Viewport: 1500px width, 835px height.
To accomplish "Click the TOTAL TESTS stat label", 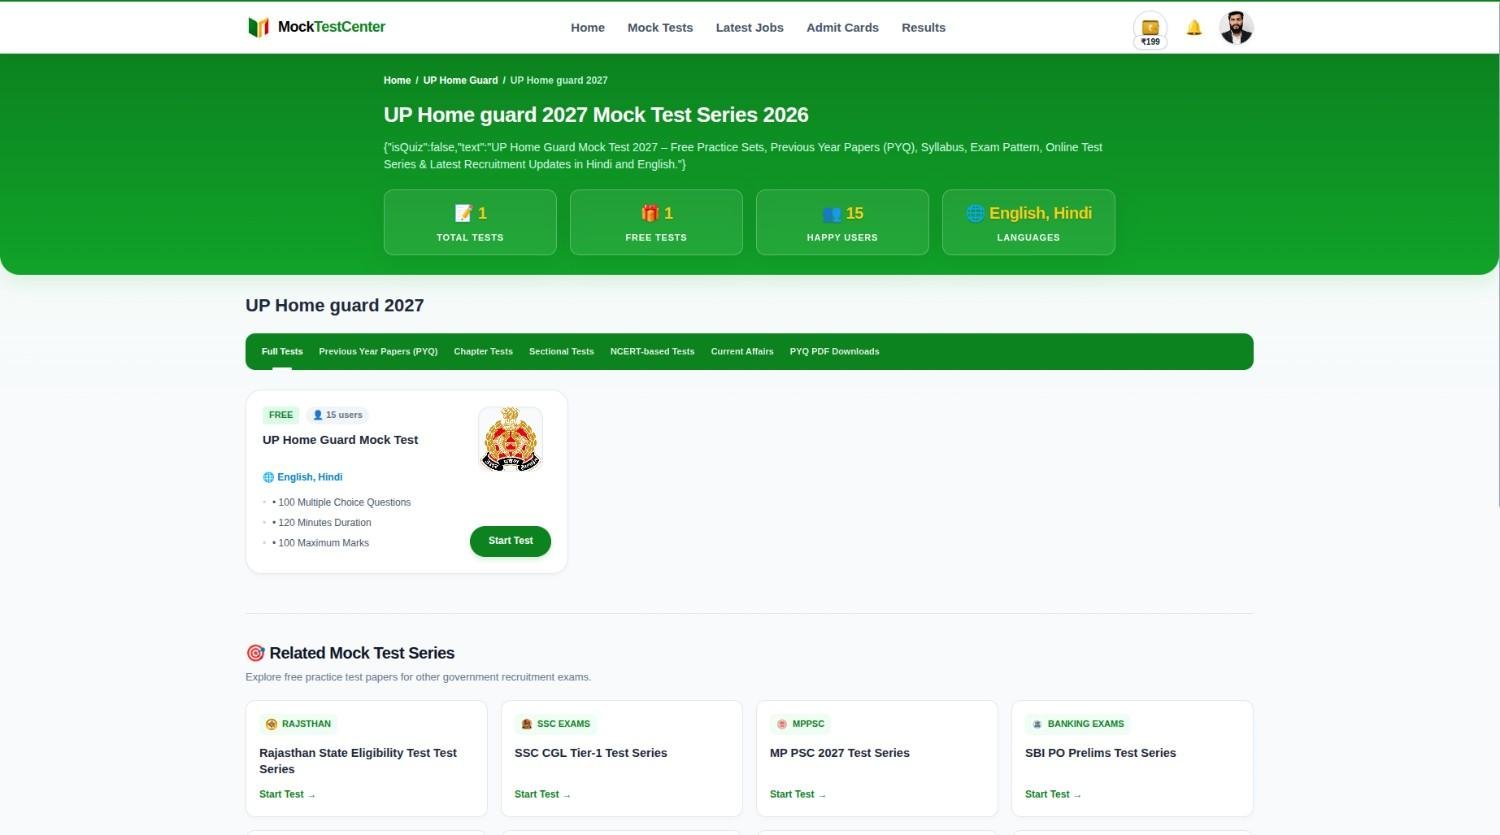I will pyautogui.click(x=470, y=238).
